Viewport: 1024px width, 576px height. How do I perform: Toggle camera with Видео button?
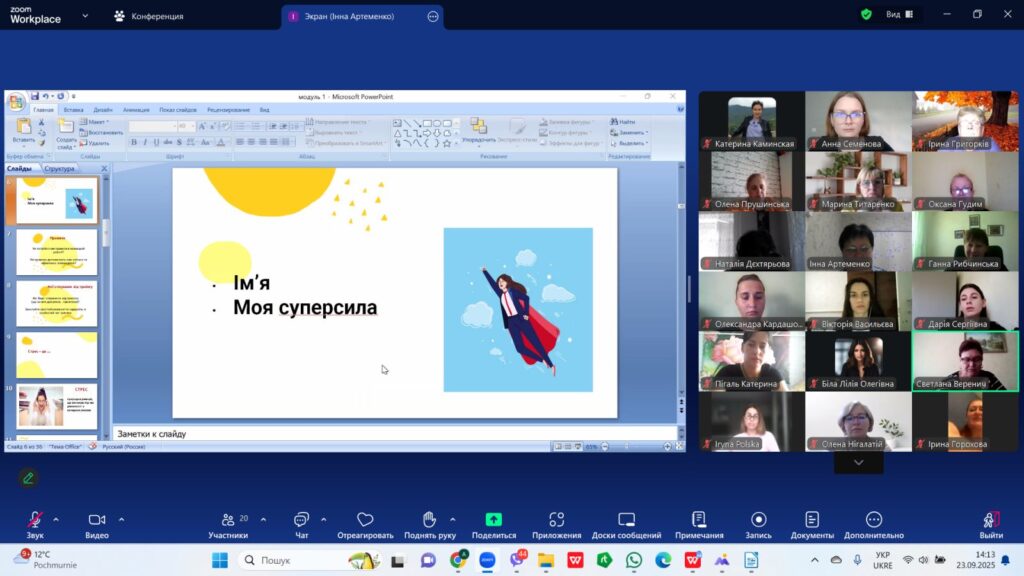coord(97,520)
